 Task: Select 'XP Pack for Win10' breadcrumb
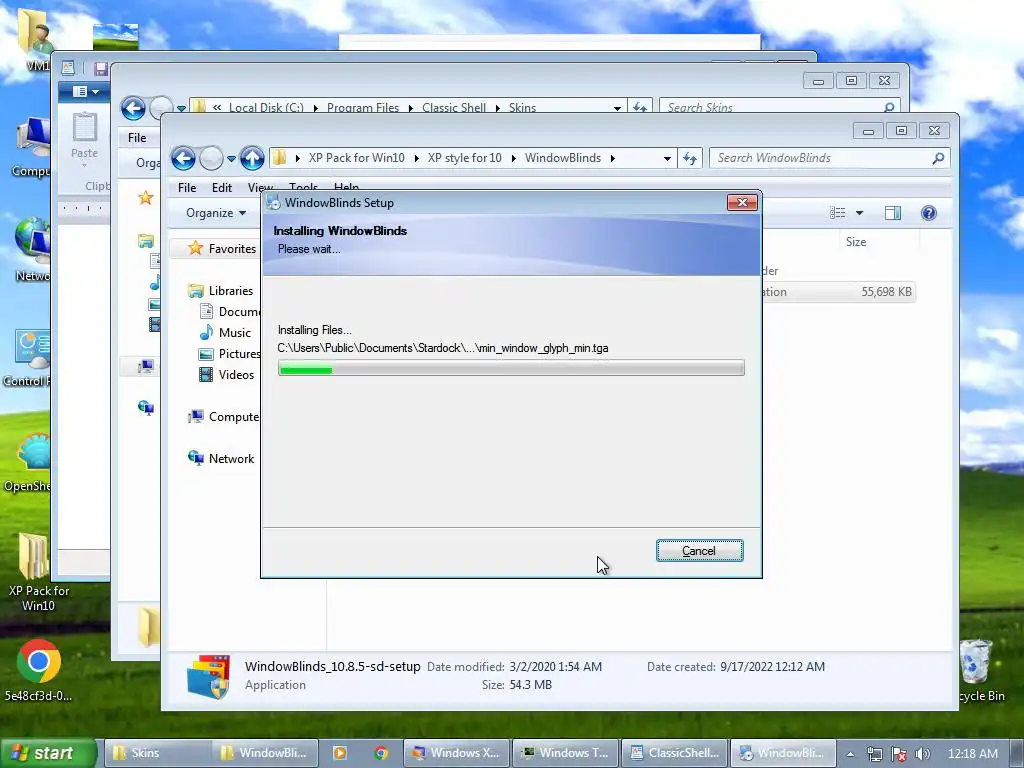(357, 158)
